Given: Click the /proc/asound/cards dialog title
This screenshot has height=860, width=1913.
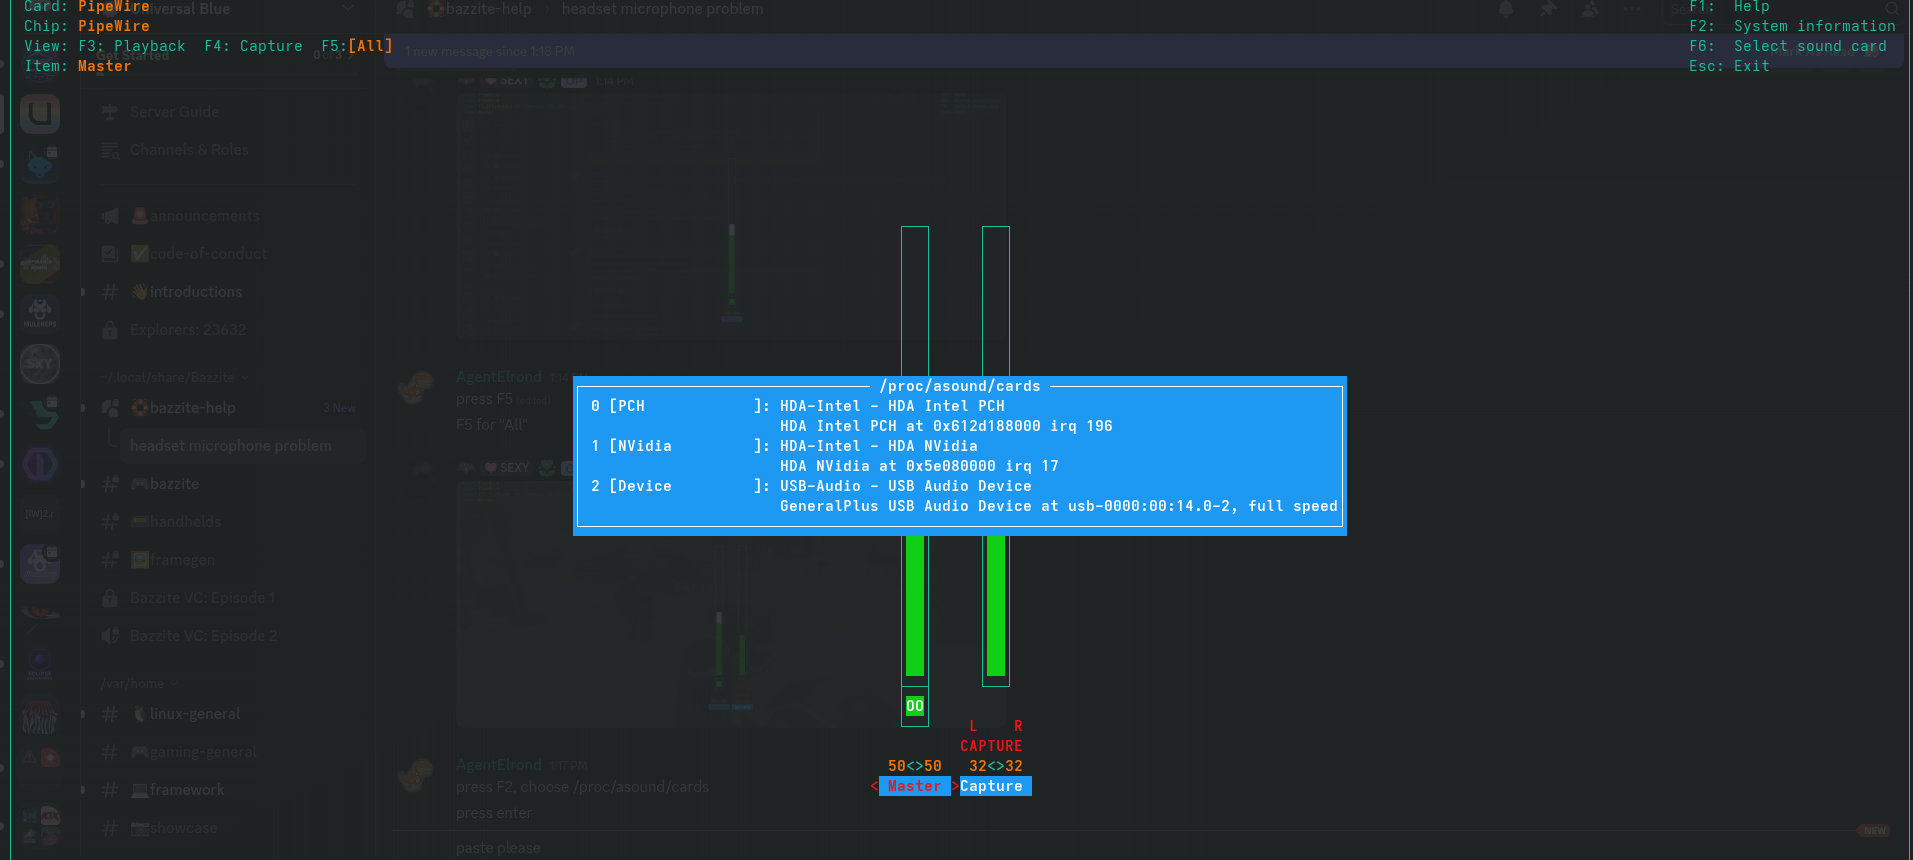Looking at the screenshot, I should 960,386.
